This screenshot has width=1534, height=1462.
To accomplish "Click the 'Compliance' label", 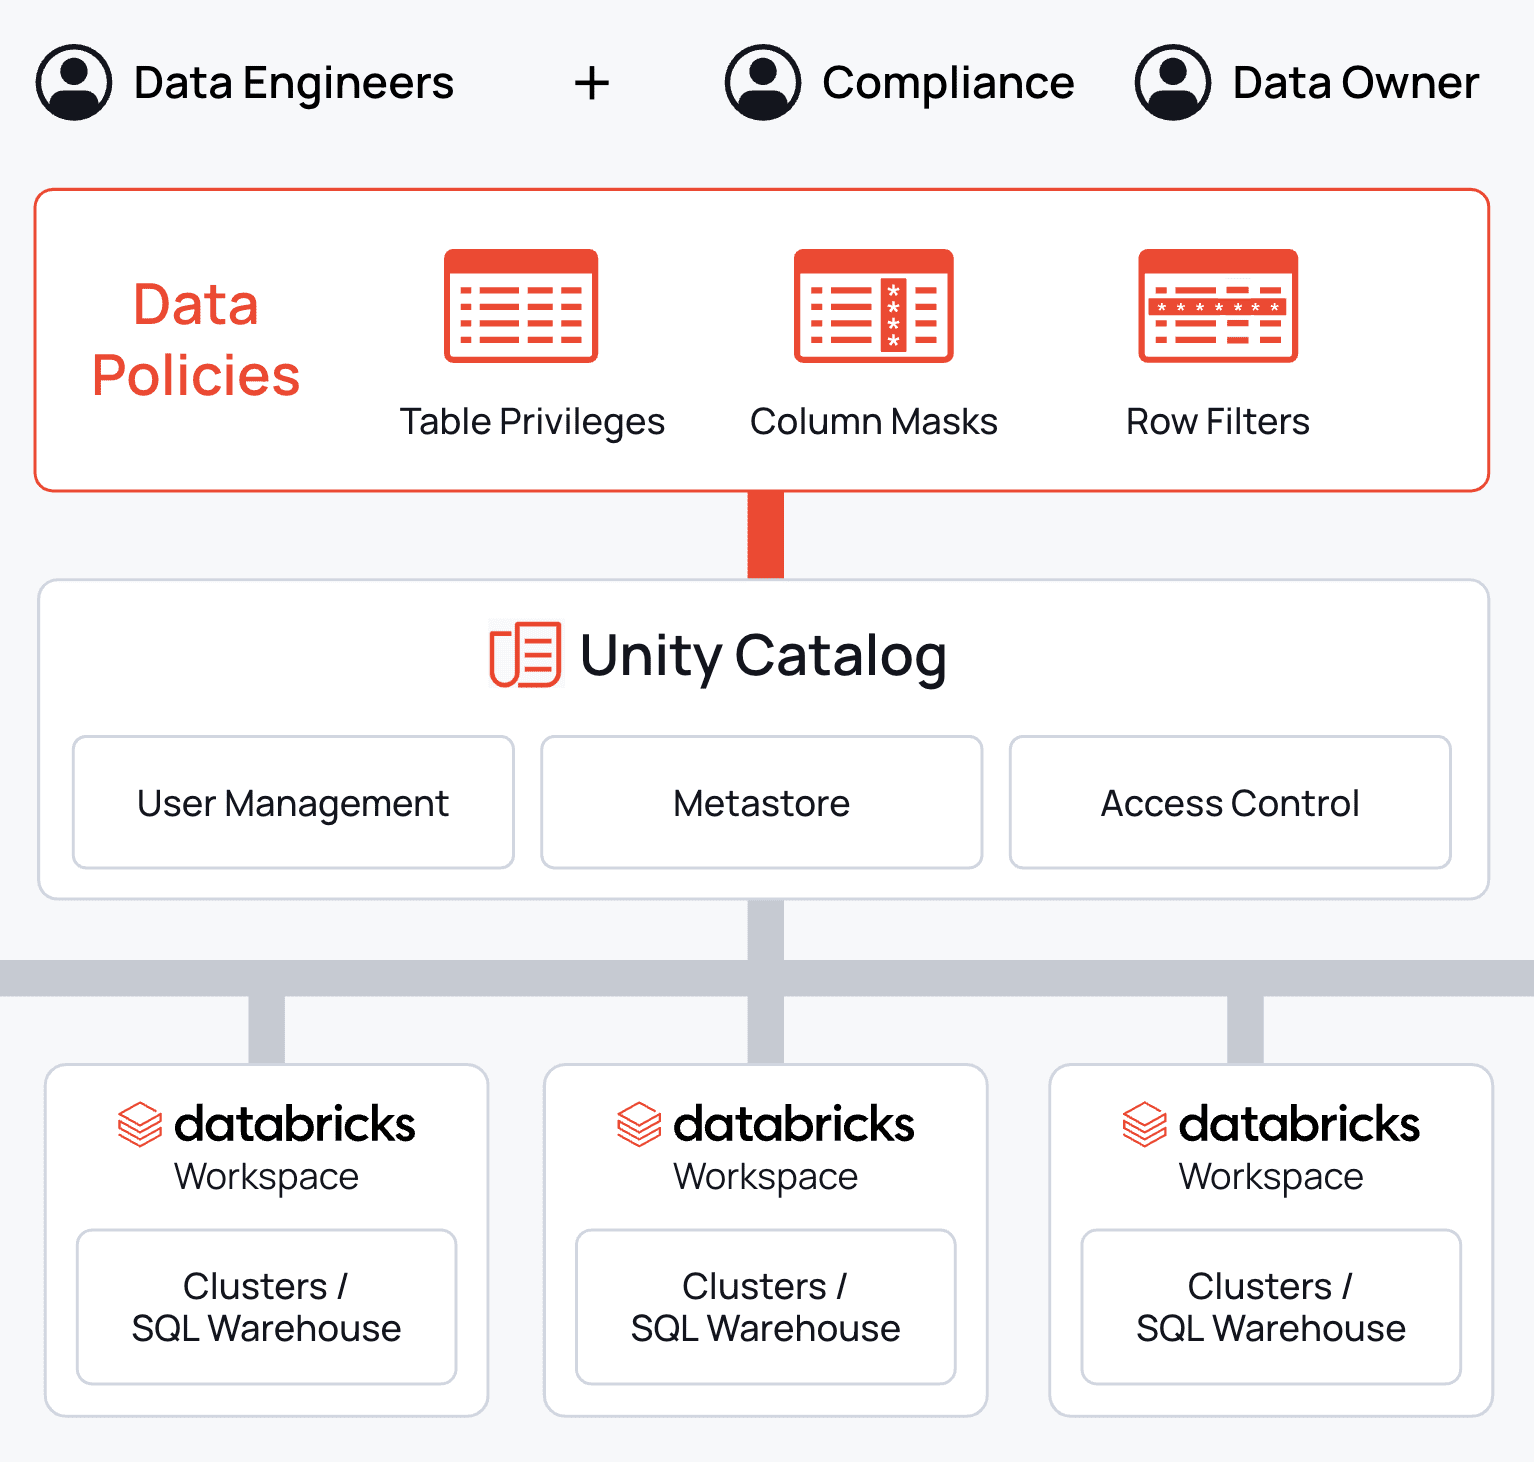I will tap(948, 84).
